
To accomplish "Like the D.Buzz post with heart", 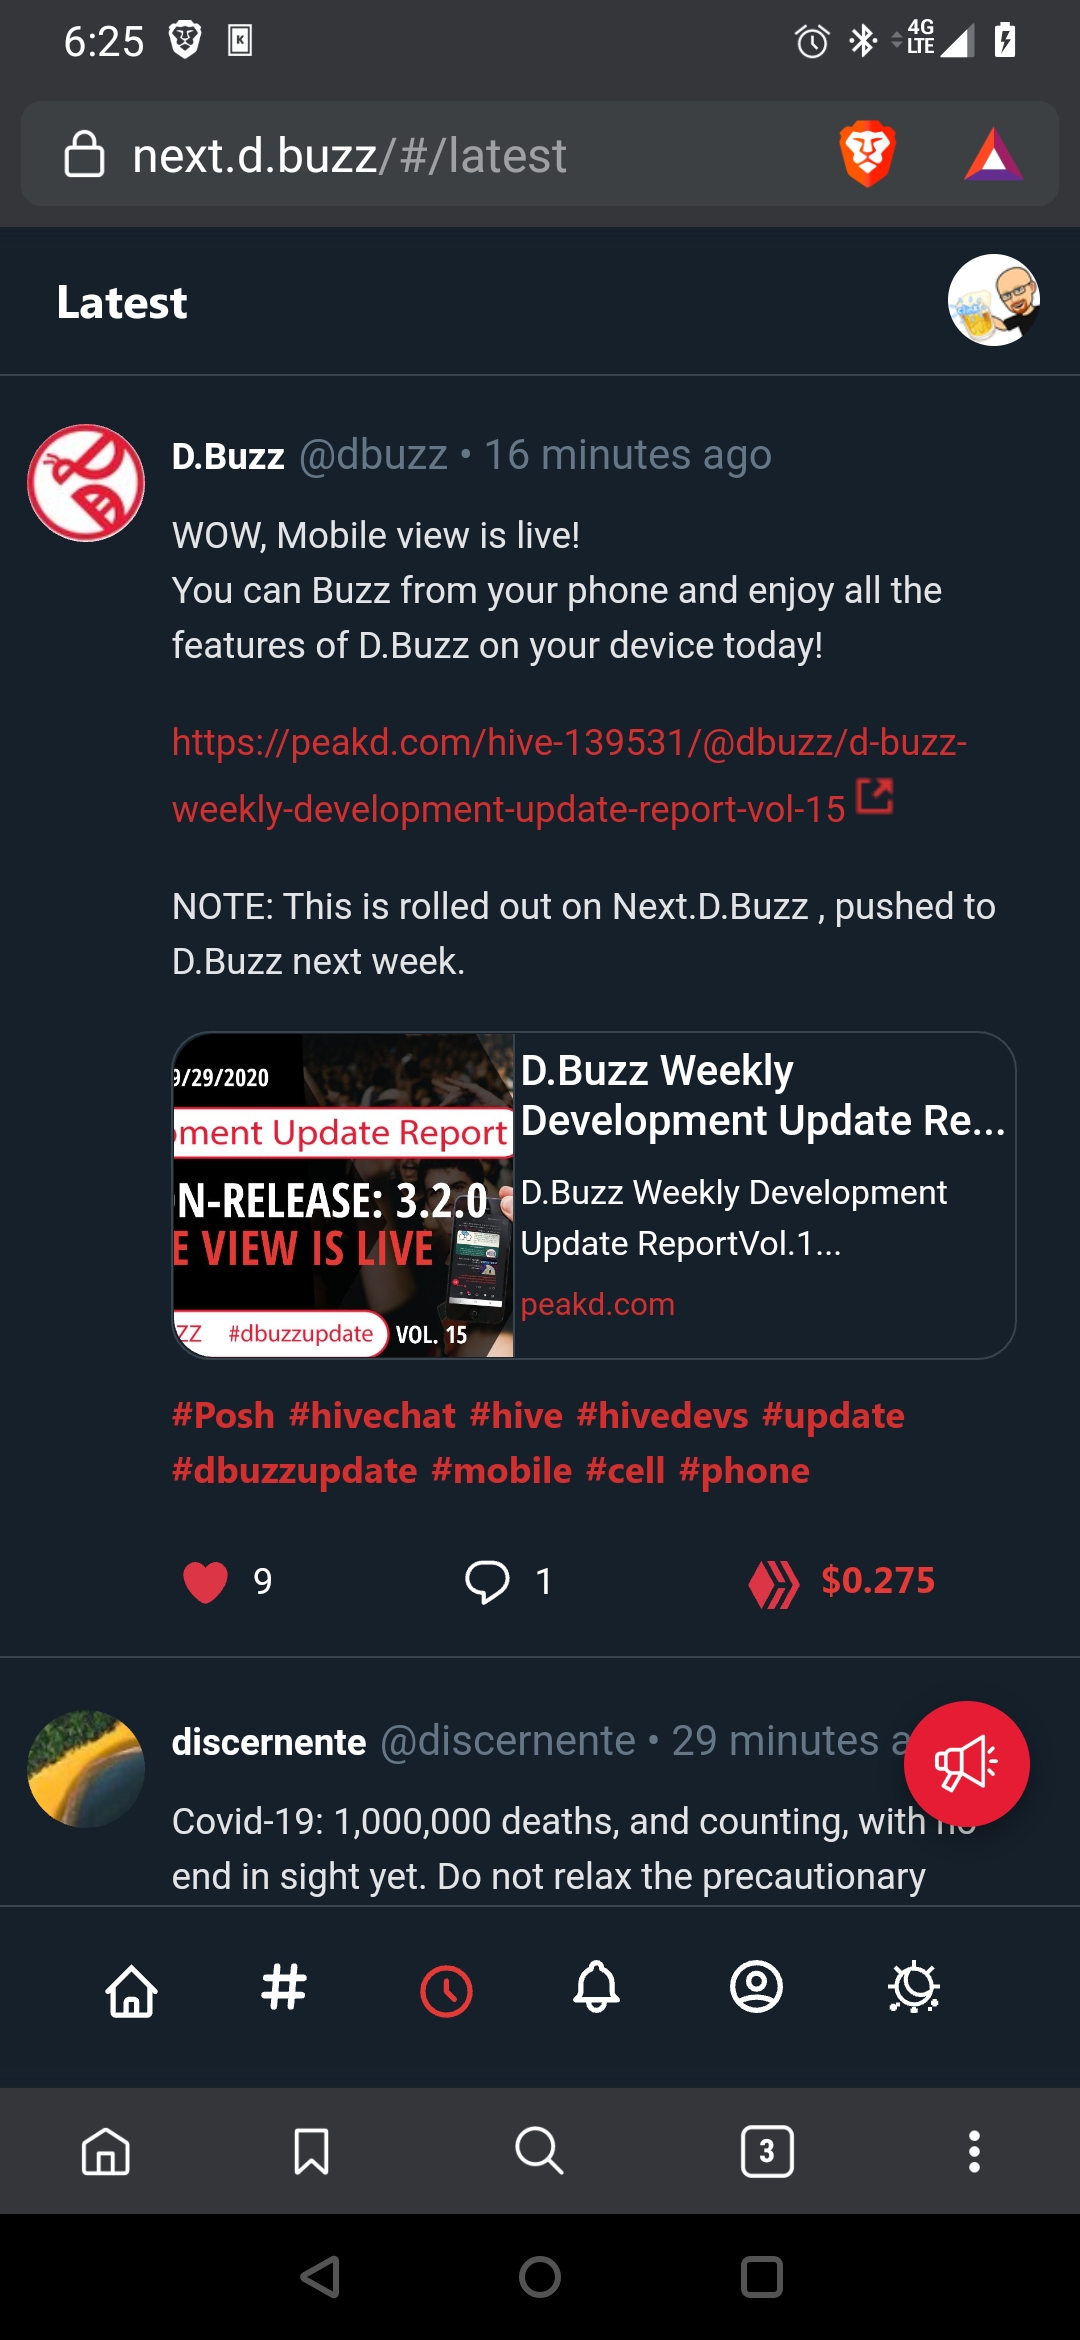I will click(x=205, y=1582).
